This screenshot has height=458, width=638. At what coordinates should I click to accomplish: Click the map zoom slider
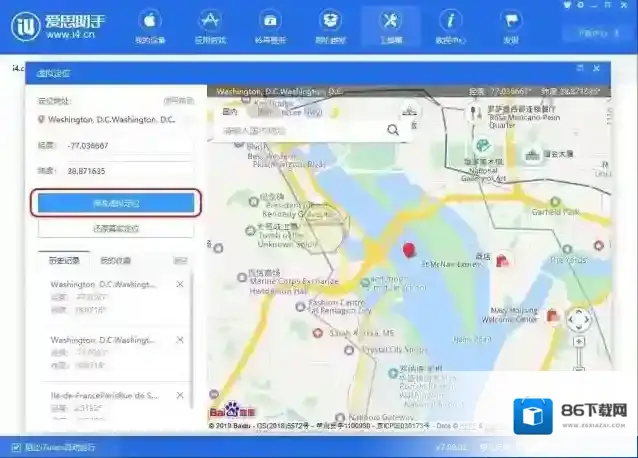578,370
